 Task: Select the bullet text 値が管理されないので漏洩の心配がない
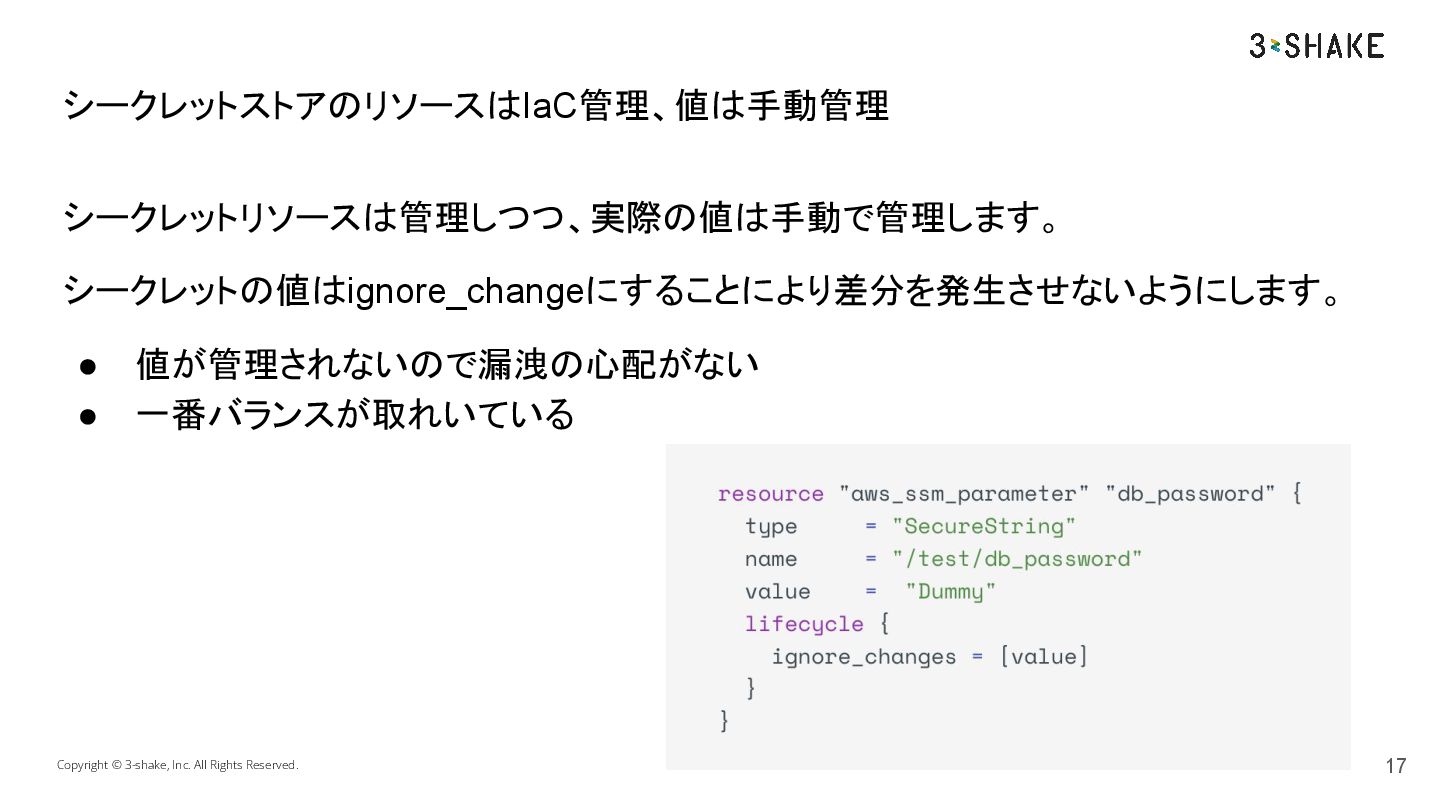point(447,365)
